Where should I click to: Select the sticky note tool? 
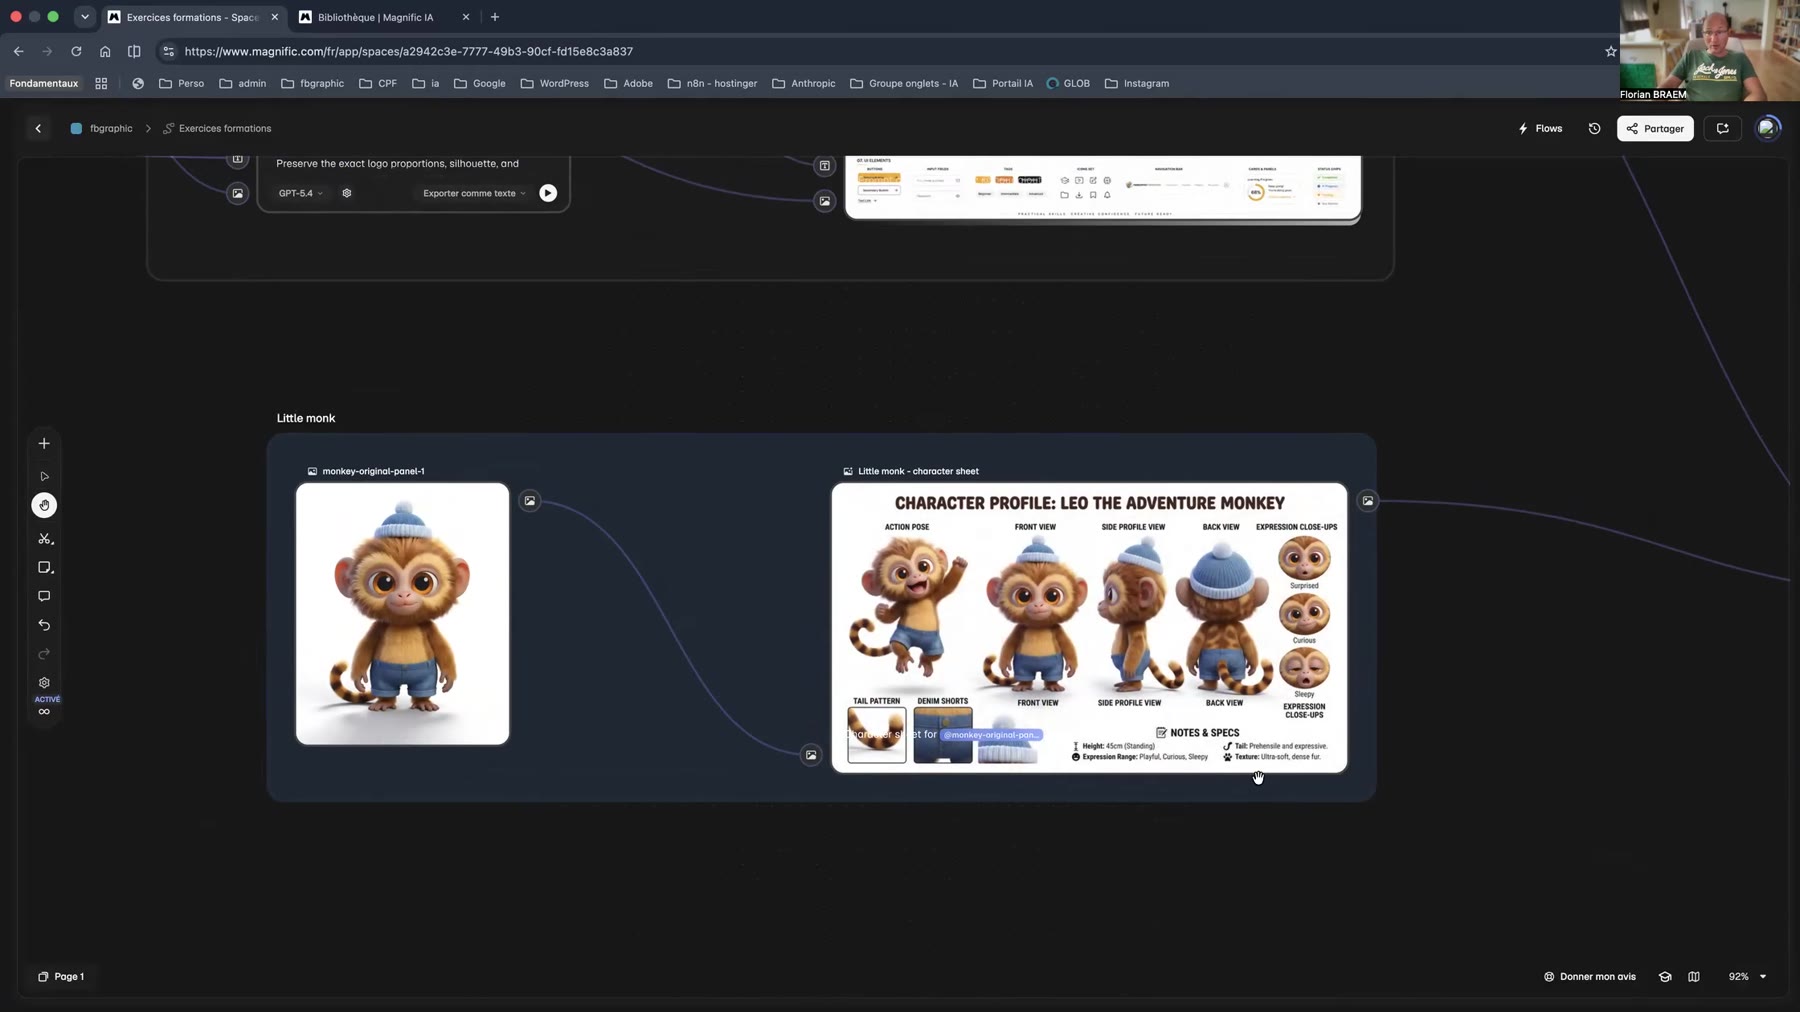point(44,567)
